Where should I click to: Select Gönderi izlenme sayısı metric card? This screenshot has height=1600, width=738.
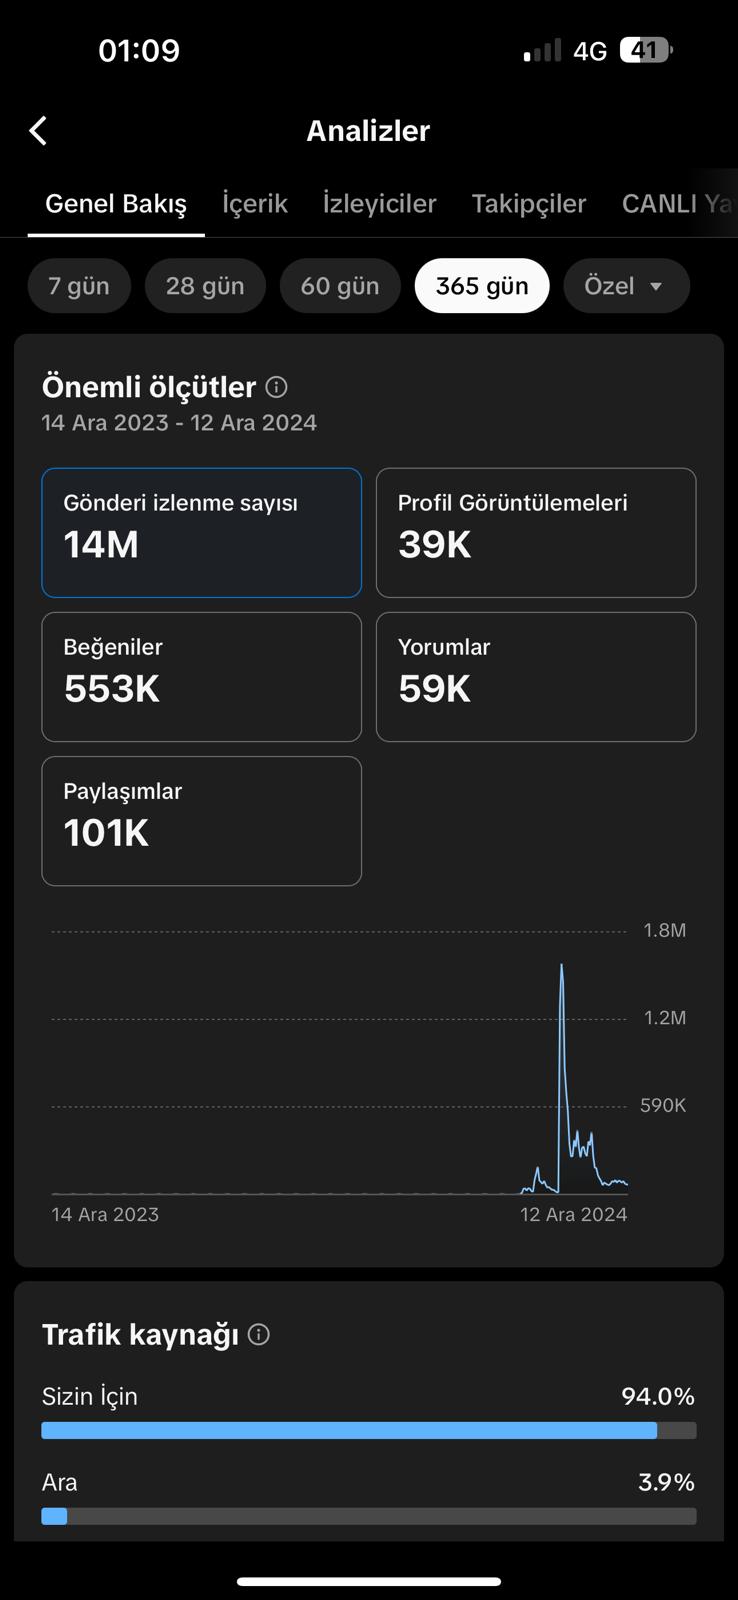(x=202, y=533)
